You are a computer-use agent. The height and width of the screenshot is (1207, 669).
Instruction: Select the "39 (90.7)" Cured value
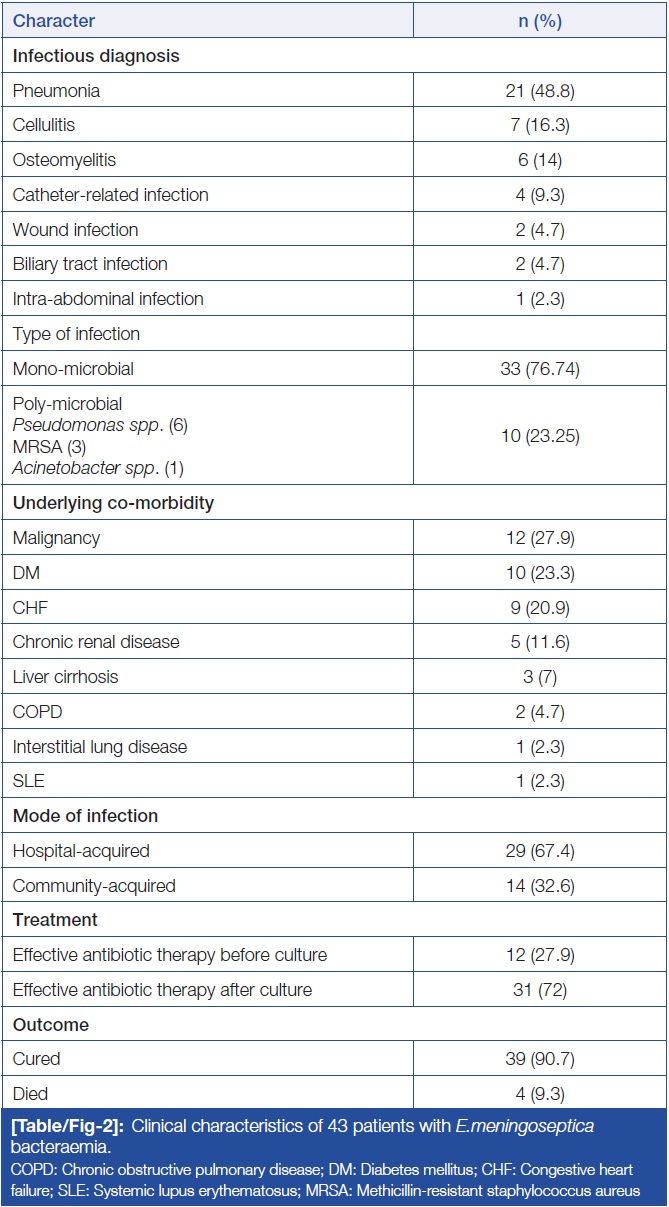(x=540, y=1059)
